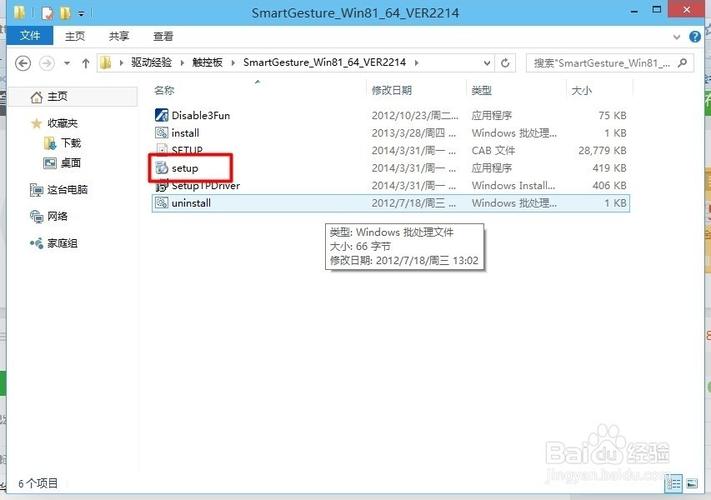Expand the ribbon with chevron
The height and width of the screenshot is (500, 711).
(x=677, y=37)
